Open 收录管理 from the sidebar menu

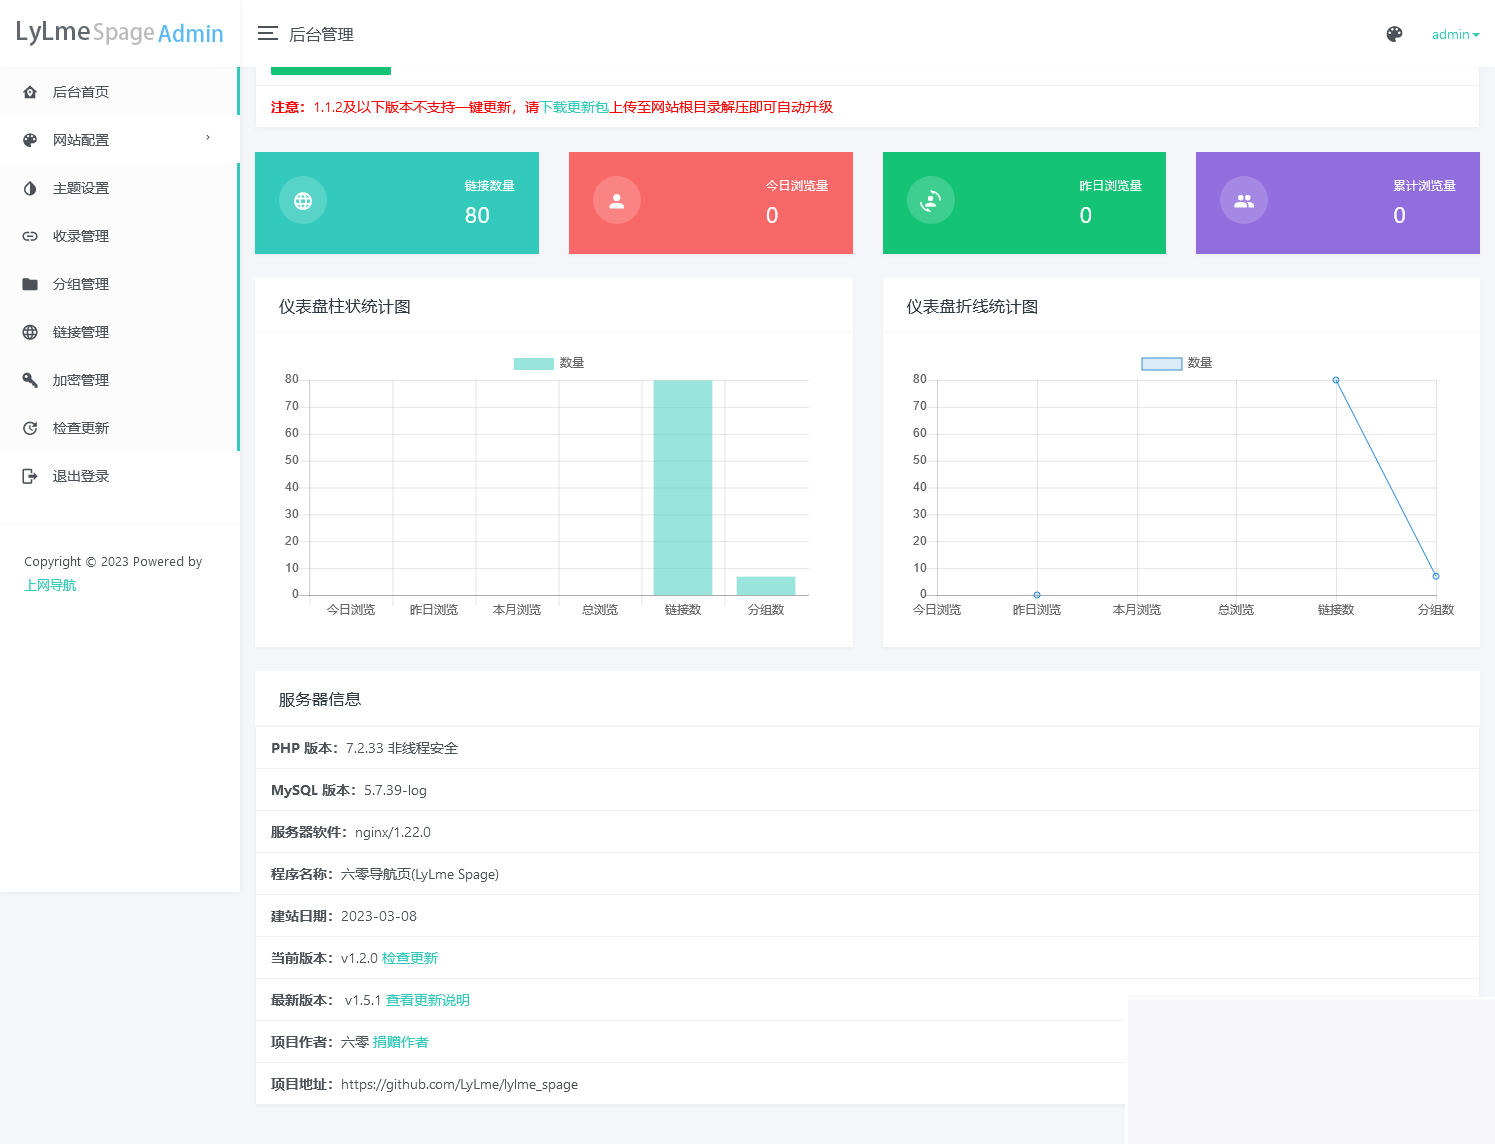(x=80, y=235)
